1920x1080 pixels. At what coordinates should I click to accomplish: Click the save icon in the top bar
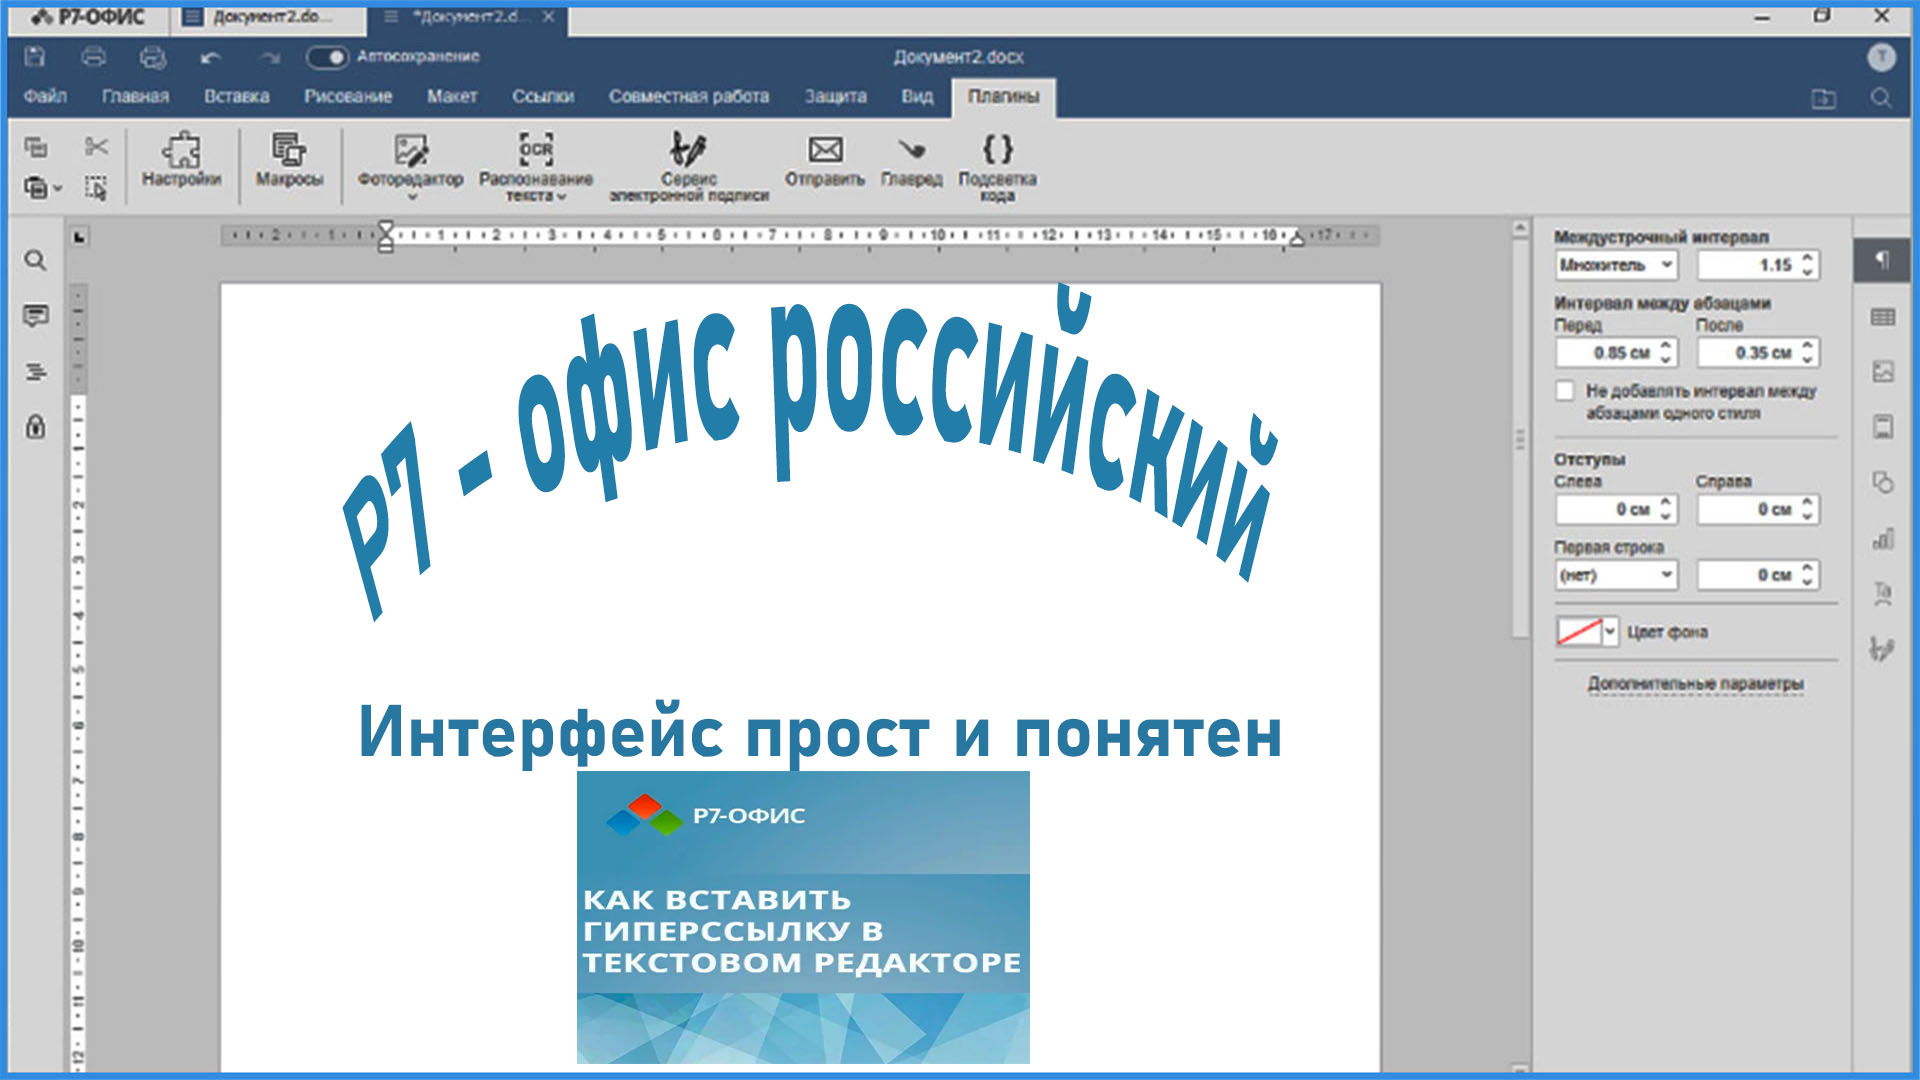[x=35, y=57]
